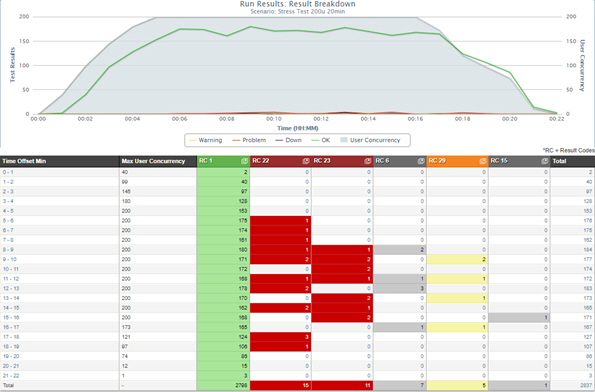Viewport: 595px width, 392px height.
Task: Click the RC 15 column header icon
Action: [x=545, y=161]
